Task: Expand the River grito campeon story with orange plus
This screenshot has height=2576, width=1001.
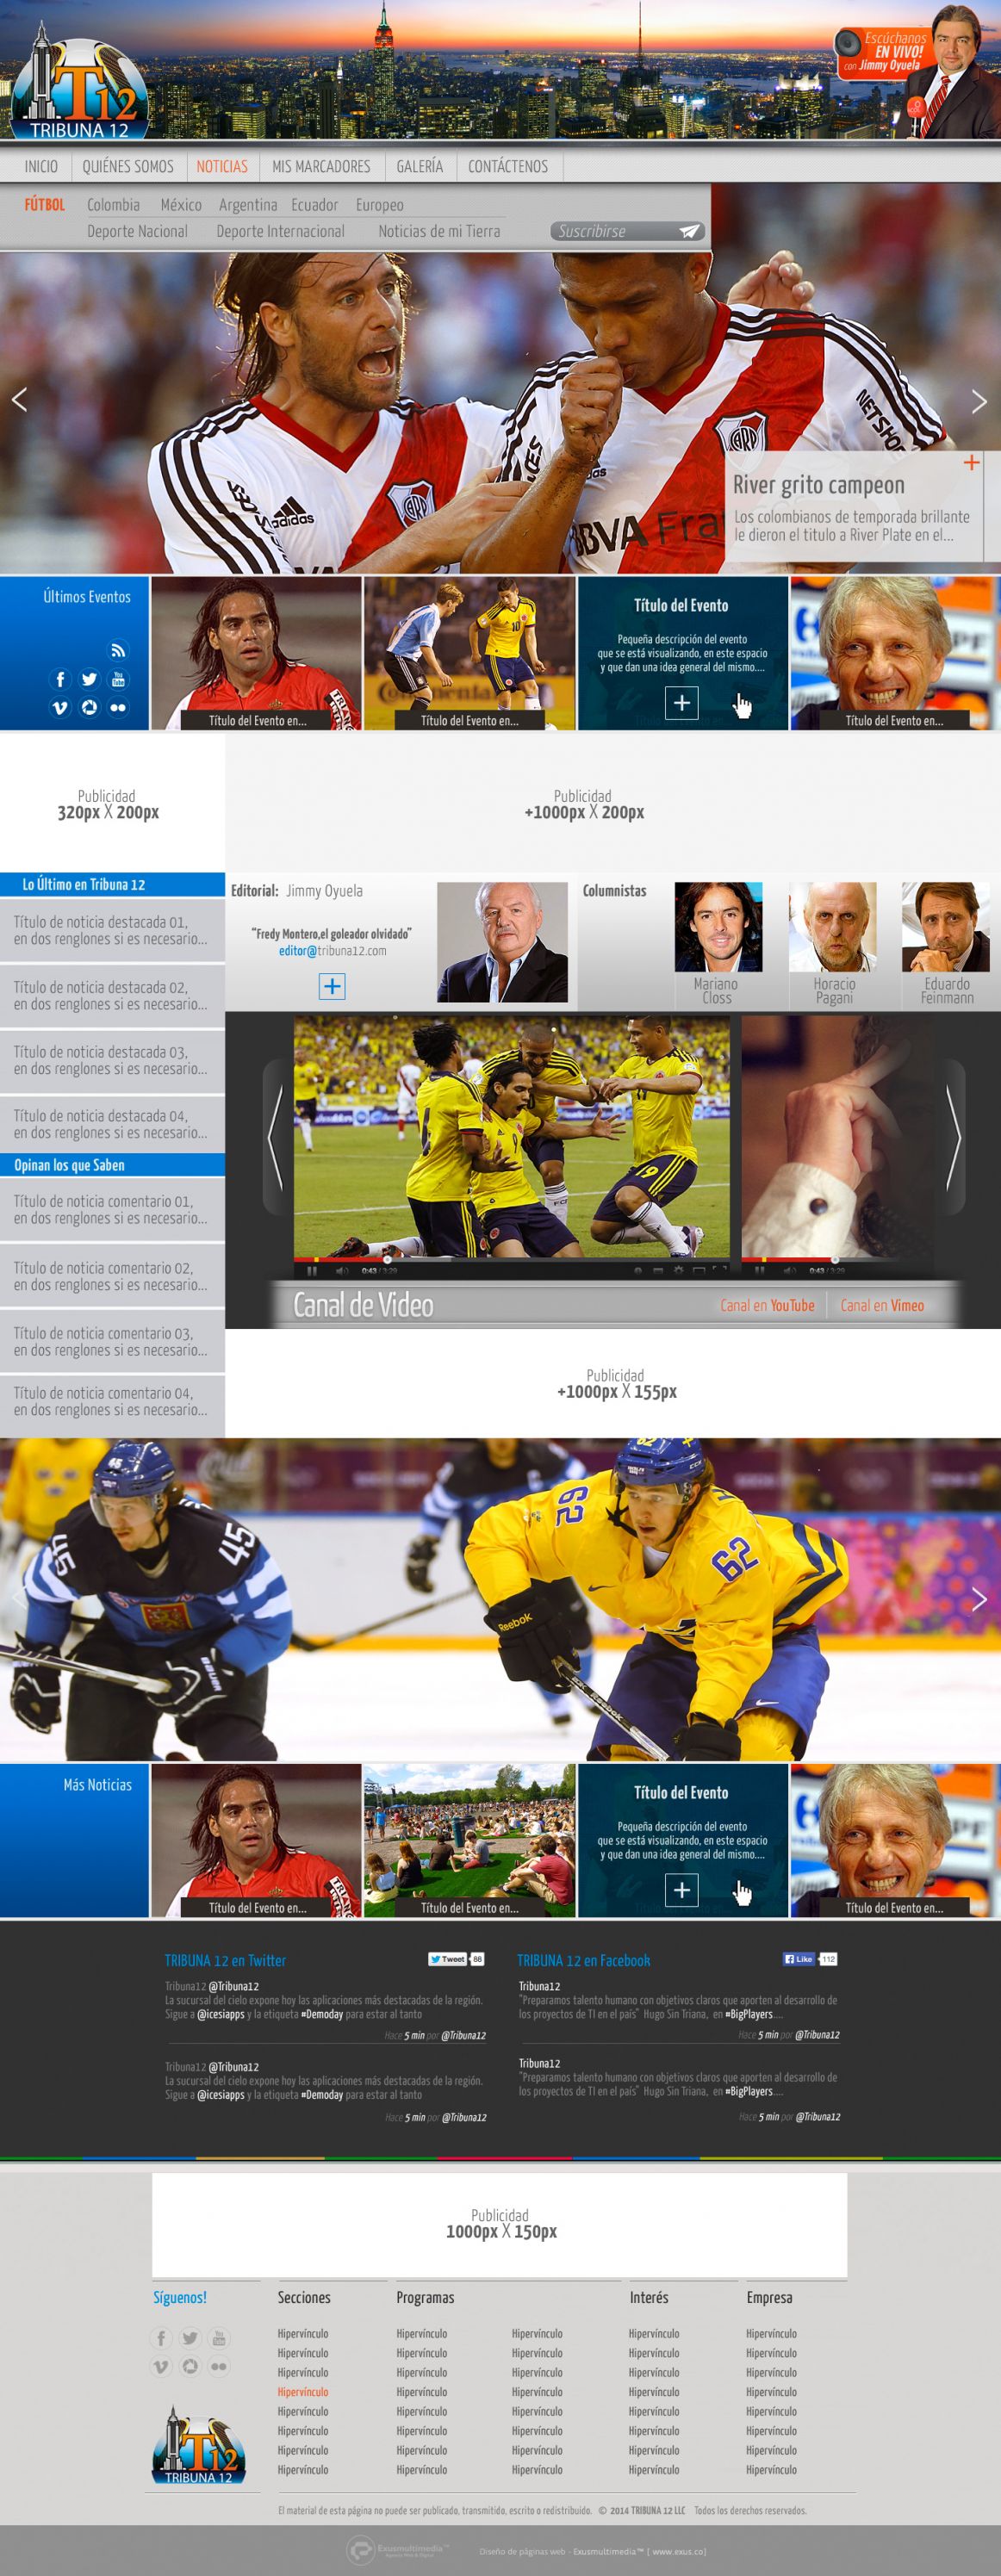Action: coord(970,462)
